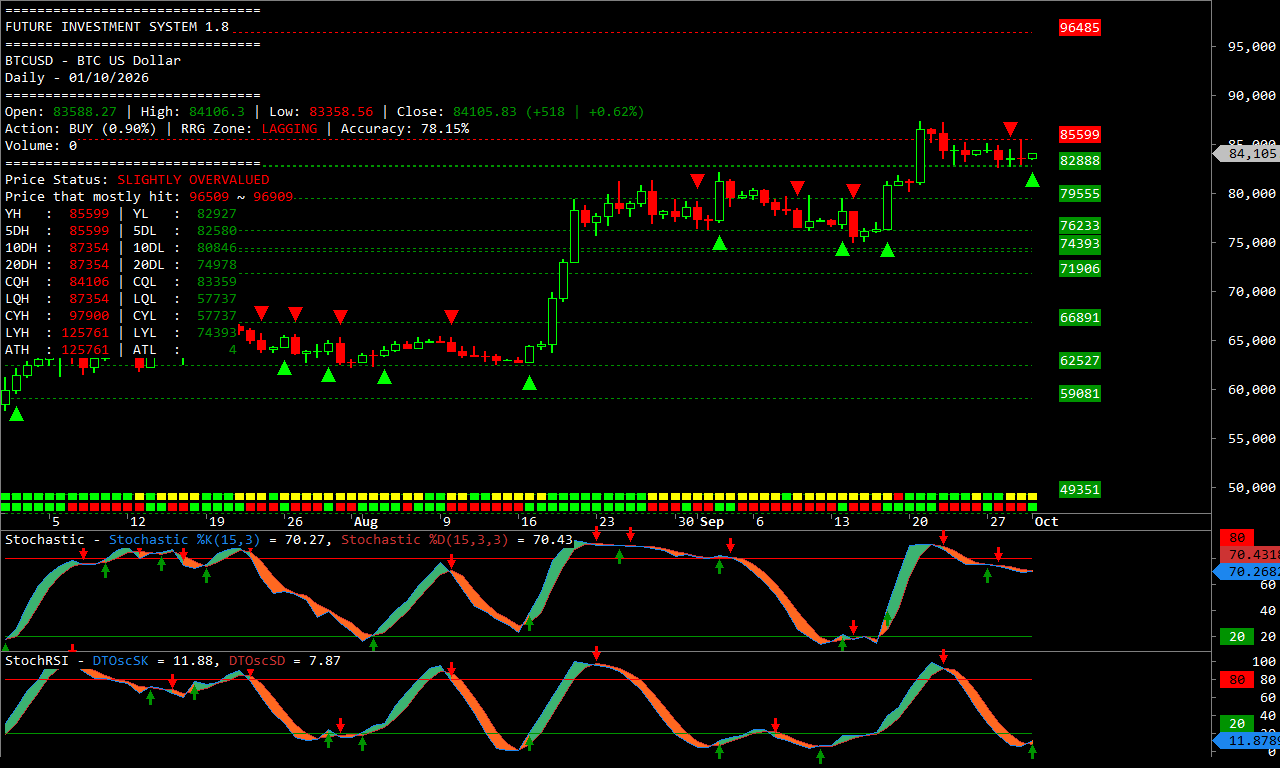This screenshot has width=1280, height=768.
Task: Click the red sell triangle above the 85599 line
Action: click(x=1011, y=129)
